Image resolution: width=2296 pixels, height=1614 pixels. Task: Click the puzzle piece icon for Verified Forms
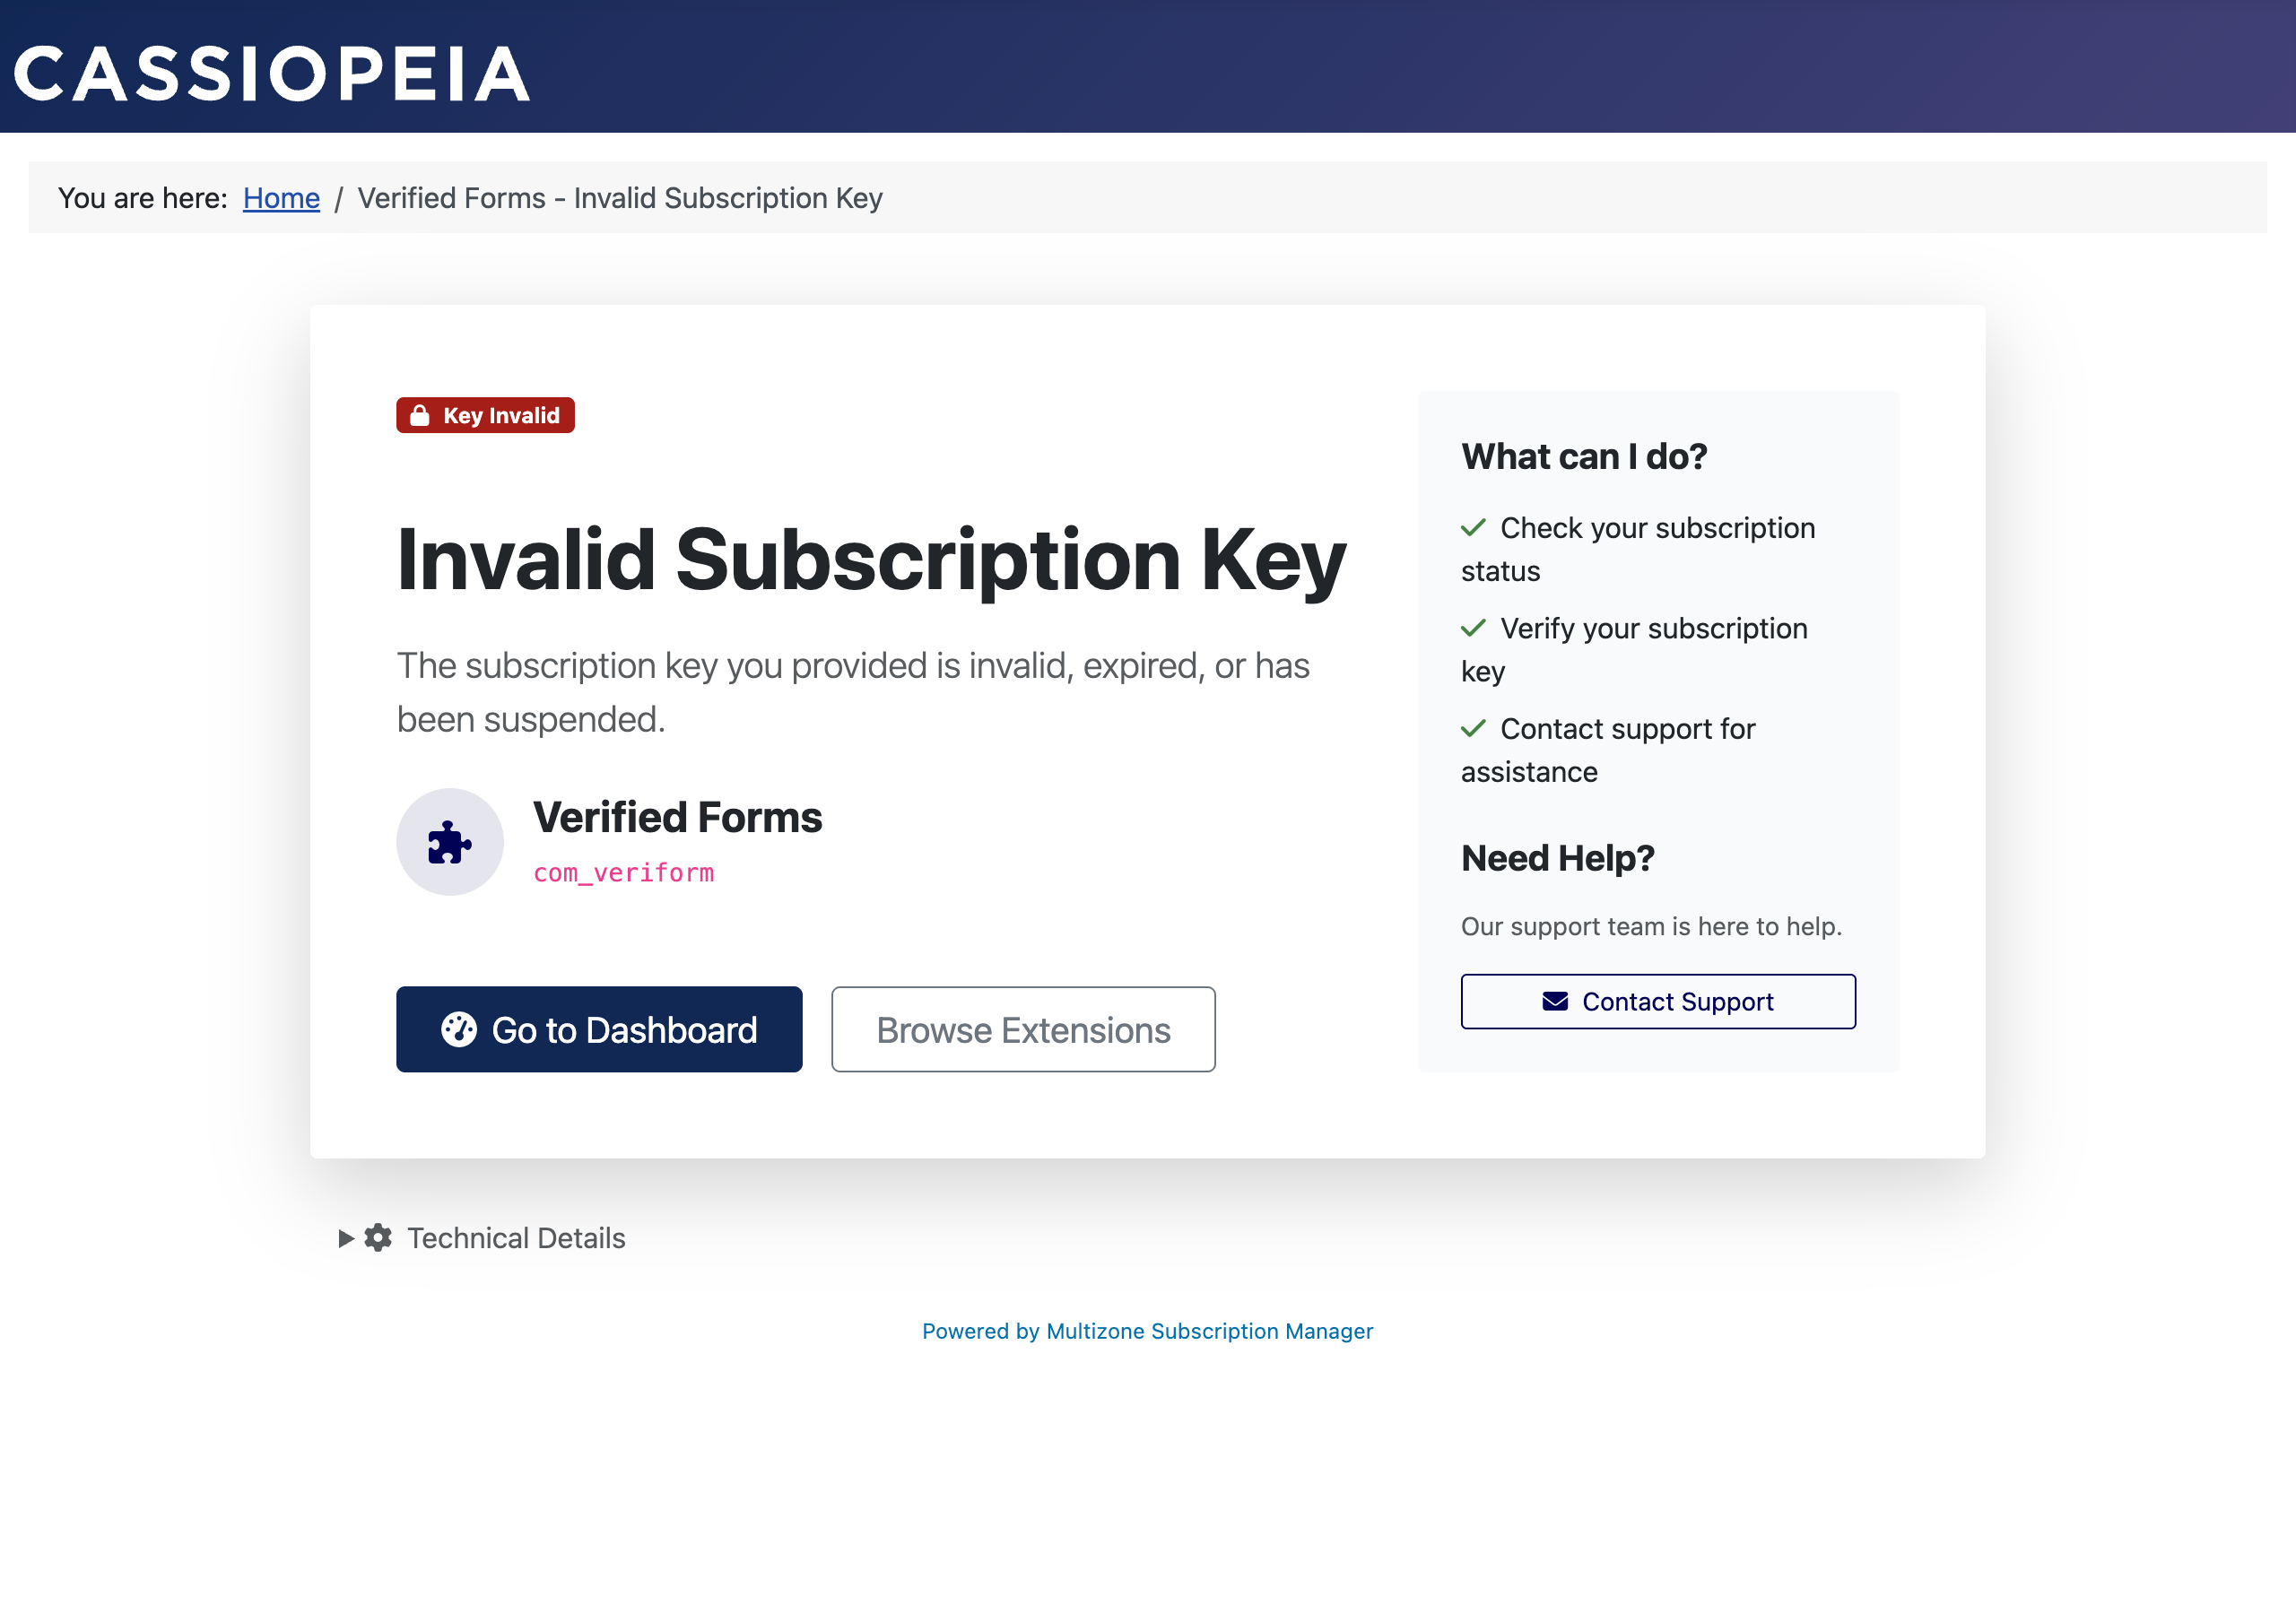point(449,841)
